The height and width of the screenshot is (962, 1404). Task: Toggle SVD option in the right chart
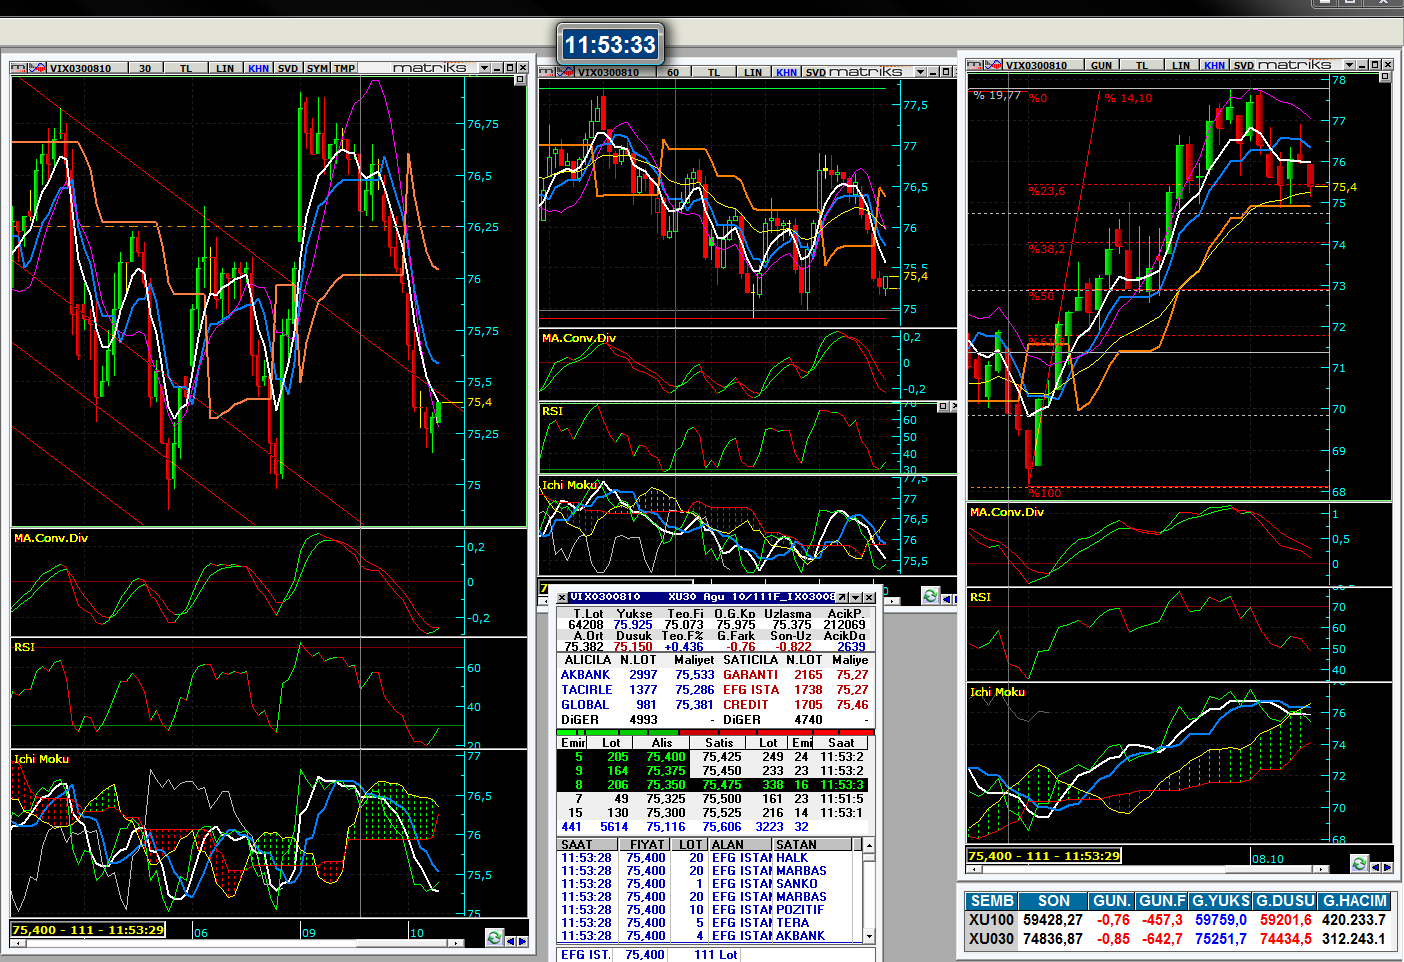pos(1243,65)
